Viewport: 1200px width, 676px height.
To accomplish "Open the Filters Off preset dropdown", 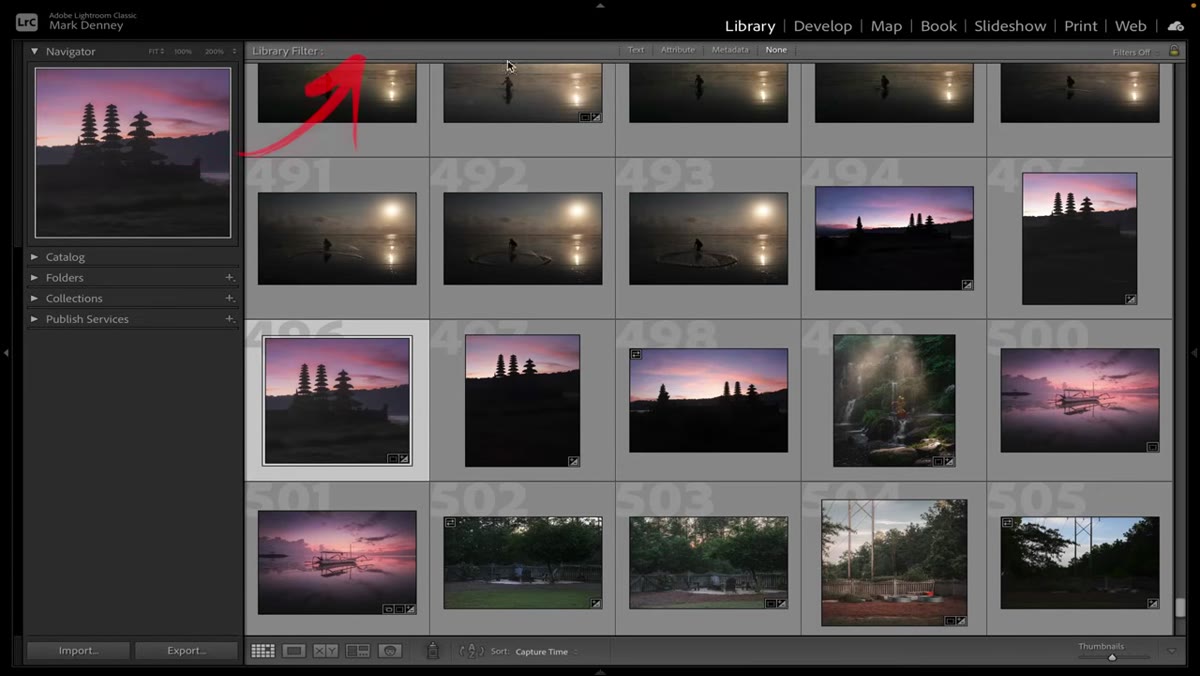I will coord(1135,52).
